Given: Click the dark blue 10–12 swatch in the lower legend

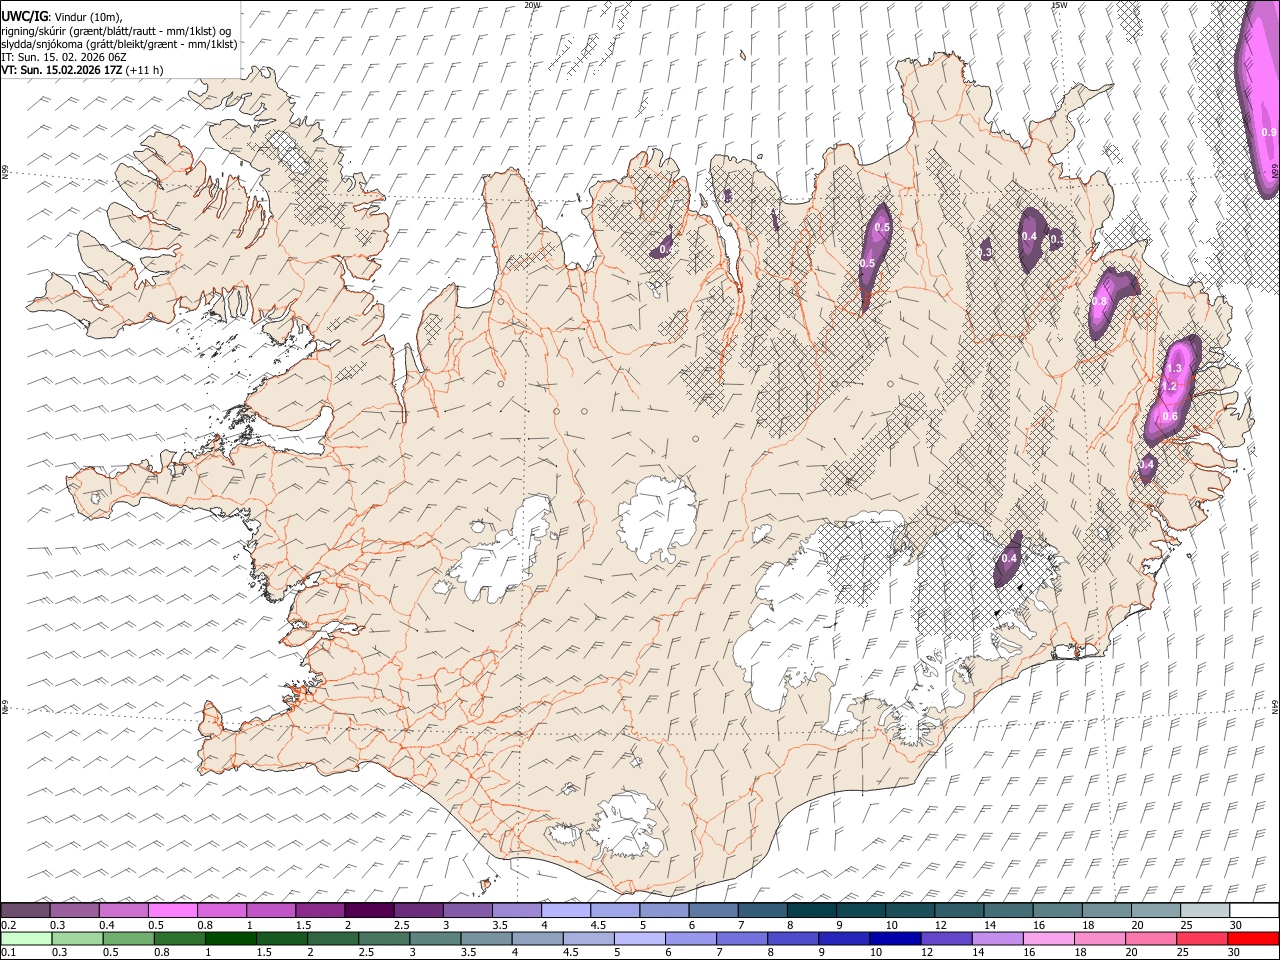Looking at the screenshot, I should pos(895,938).
